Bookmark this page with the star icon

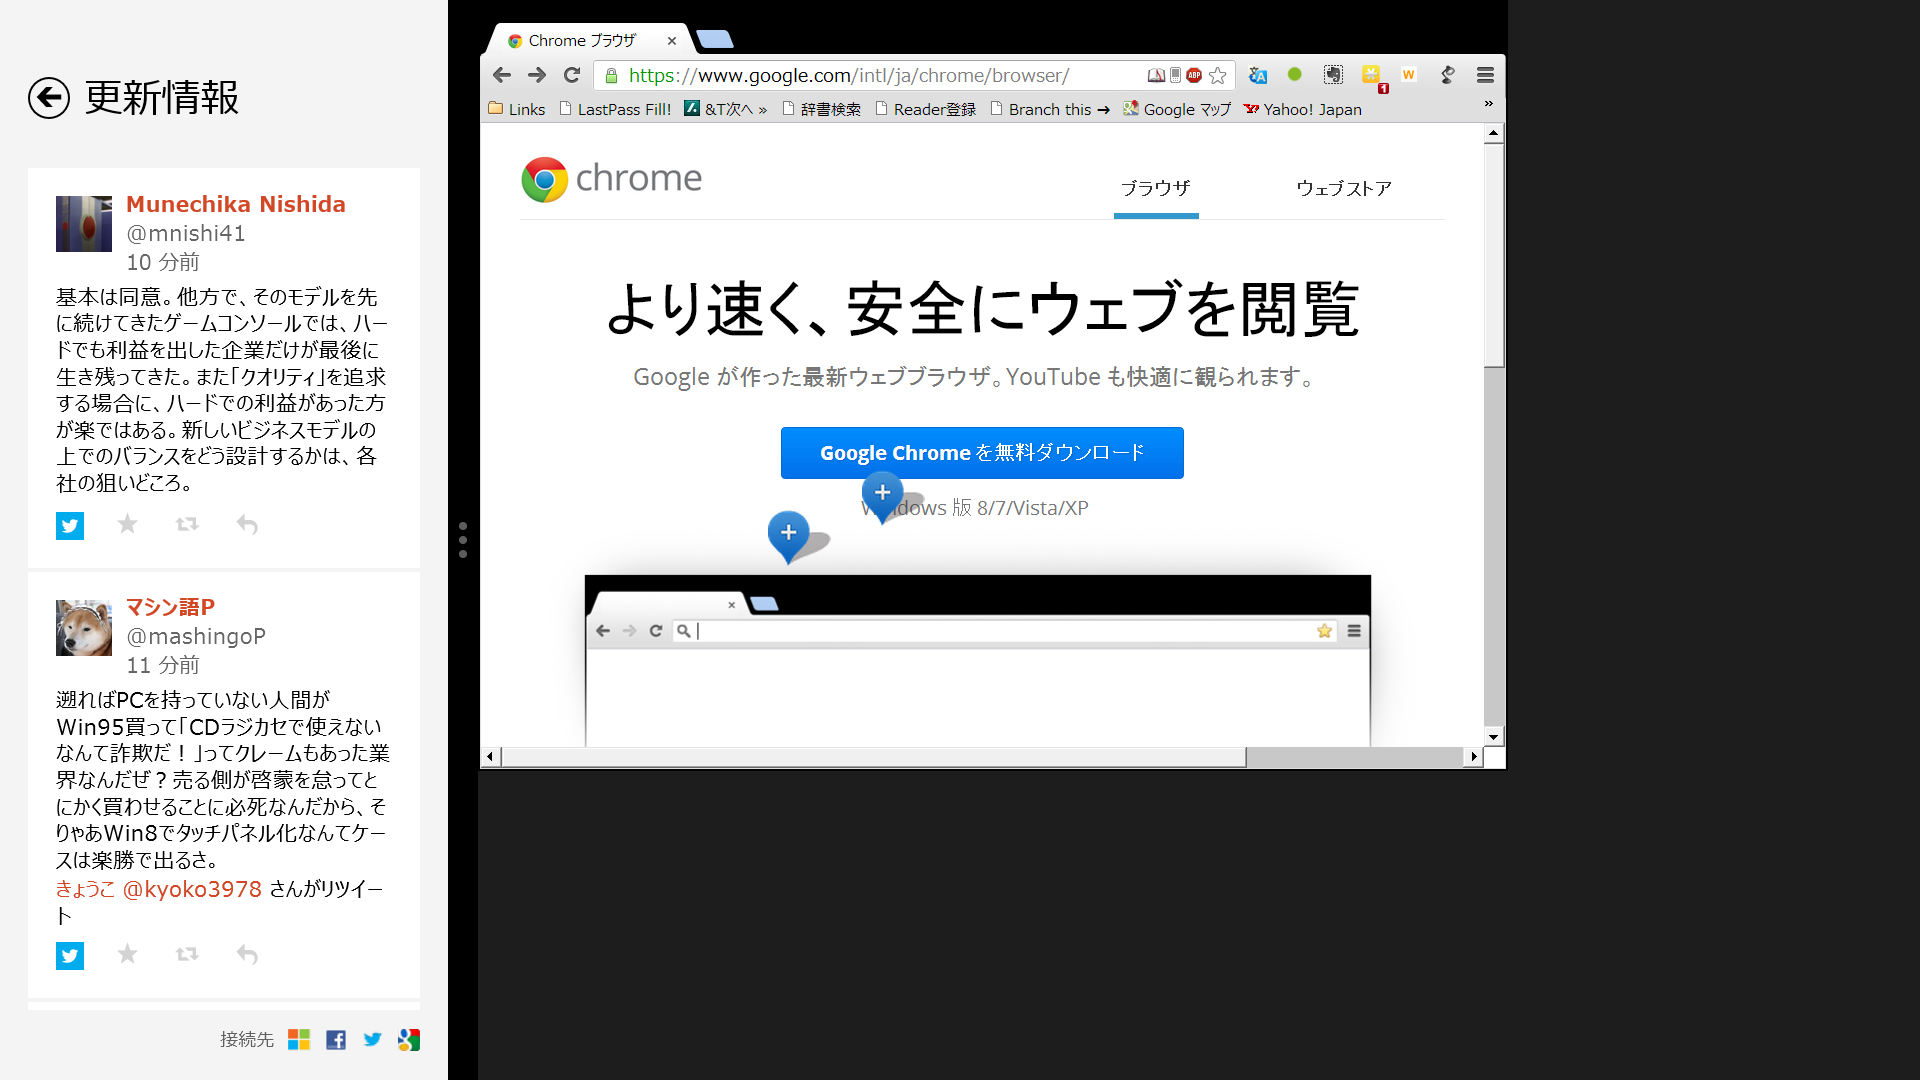tap(1217, 75)
